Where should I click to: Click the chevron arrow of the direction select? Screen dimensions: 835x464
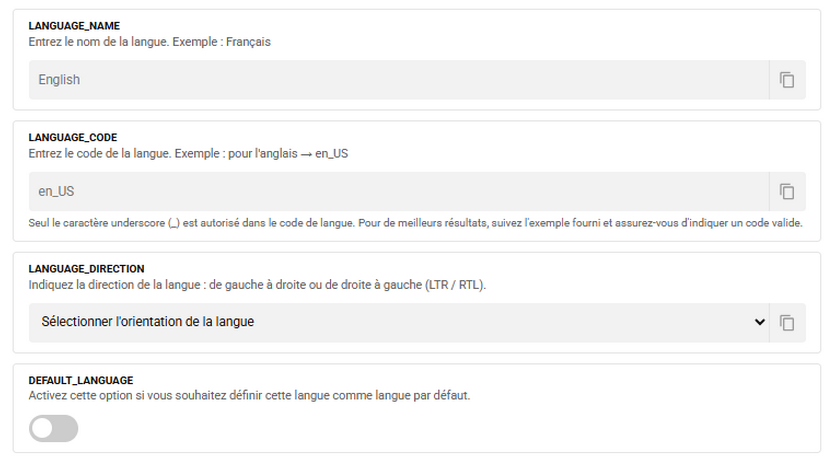pos(758,322)
